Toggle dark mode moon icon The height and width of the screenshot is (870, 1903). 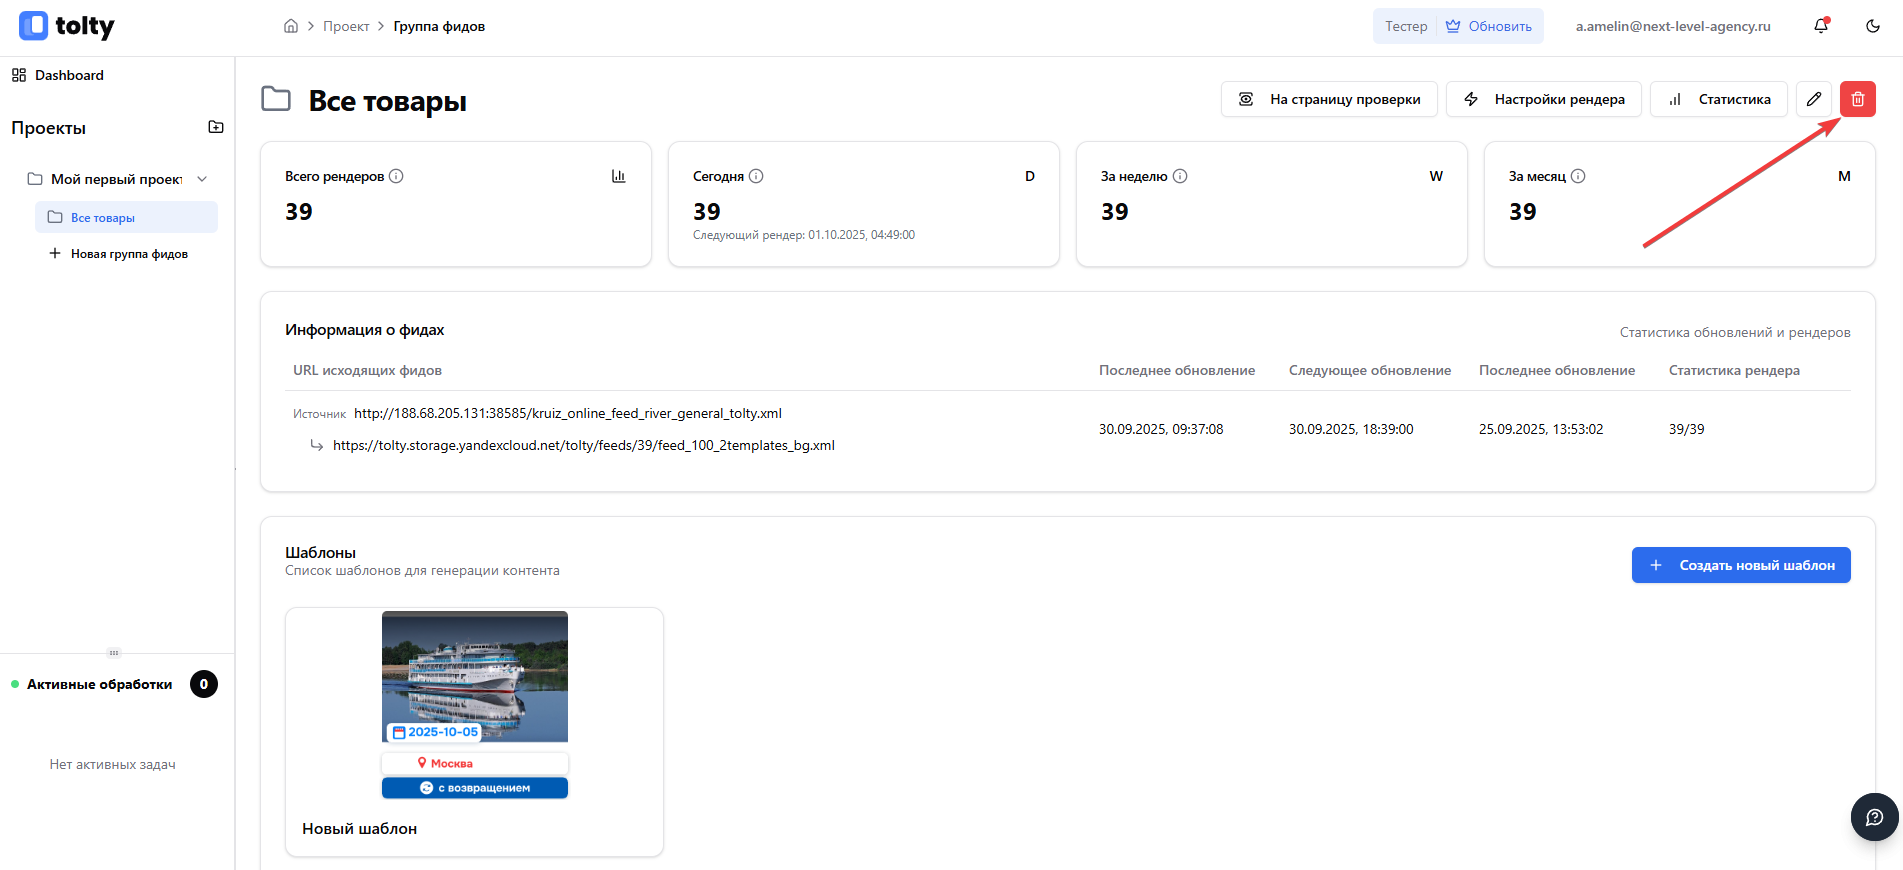coord(1873,26)
